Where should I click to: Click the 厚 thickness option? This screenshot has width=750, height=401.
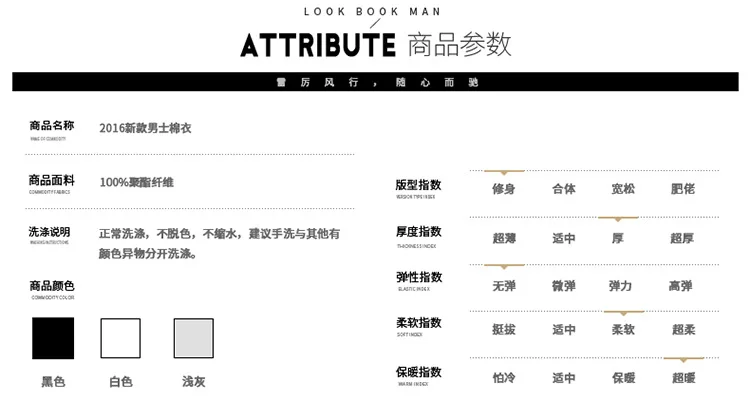618,238
